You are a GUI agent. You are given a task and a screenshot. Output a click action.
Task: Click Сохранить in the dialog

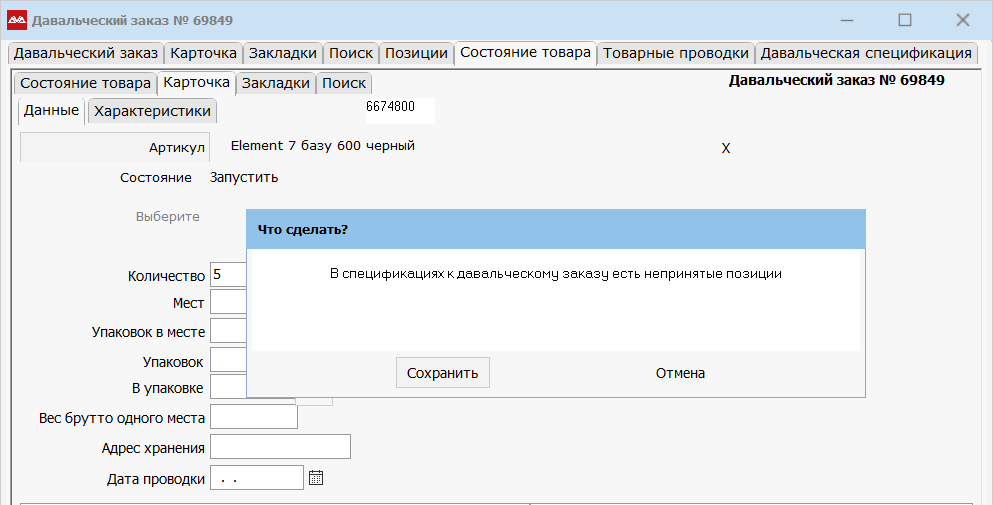pyautogui.click(x=442, y=373)
